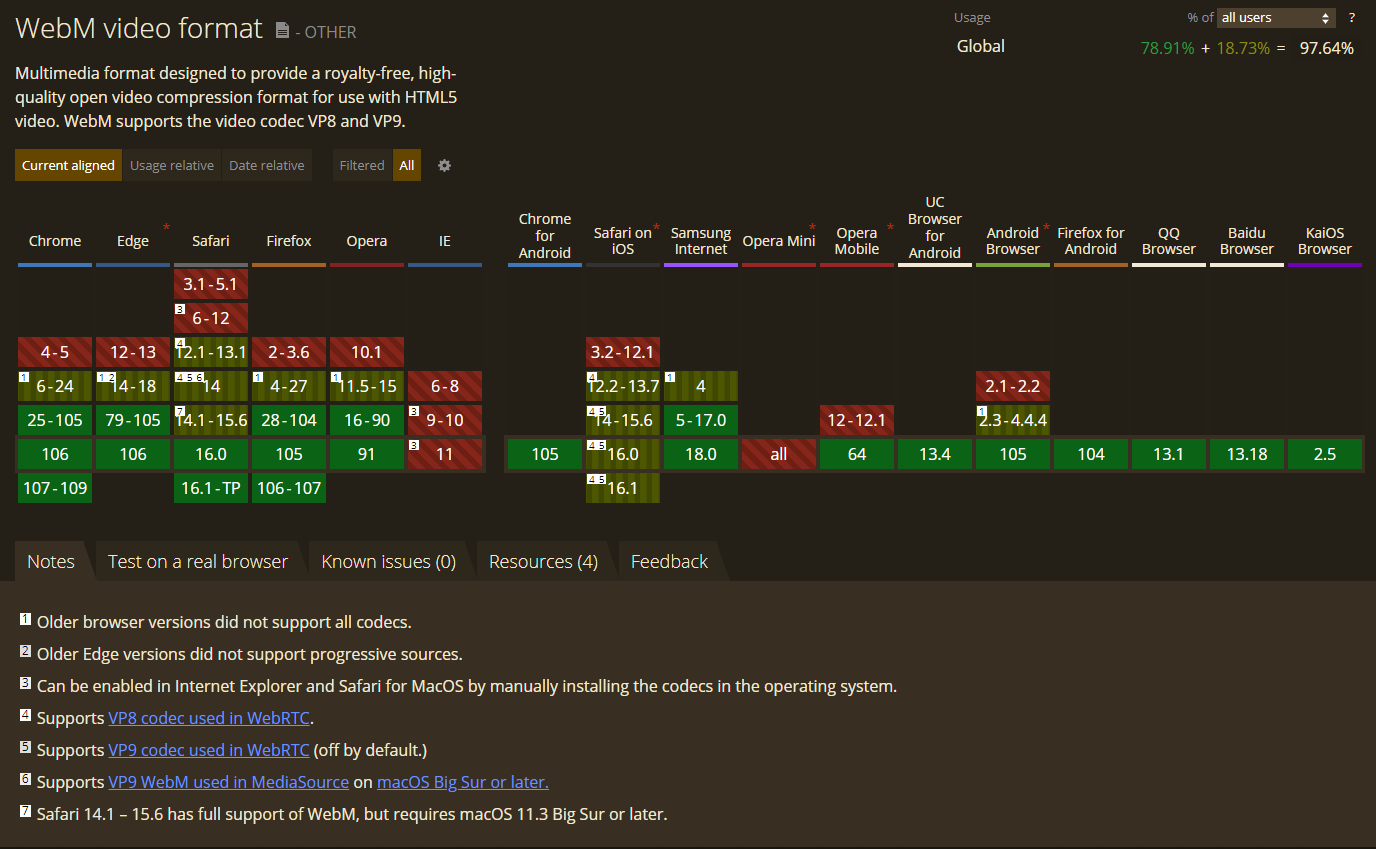Click the Edge 79-105 version cell
This screenshot has width=1376, height=849.
(x=133, y=420)
